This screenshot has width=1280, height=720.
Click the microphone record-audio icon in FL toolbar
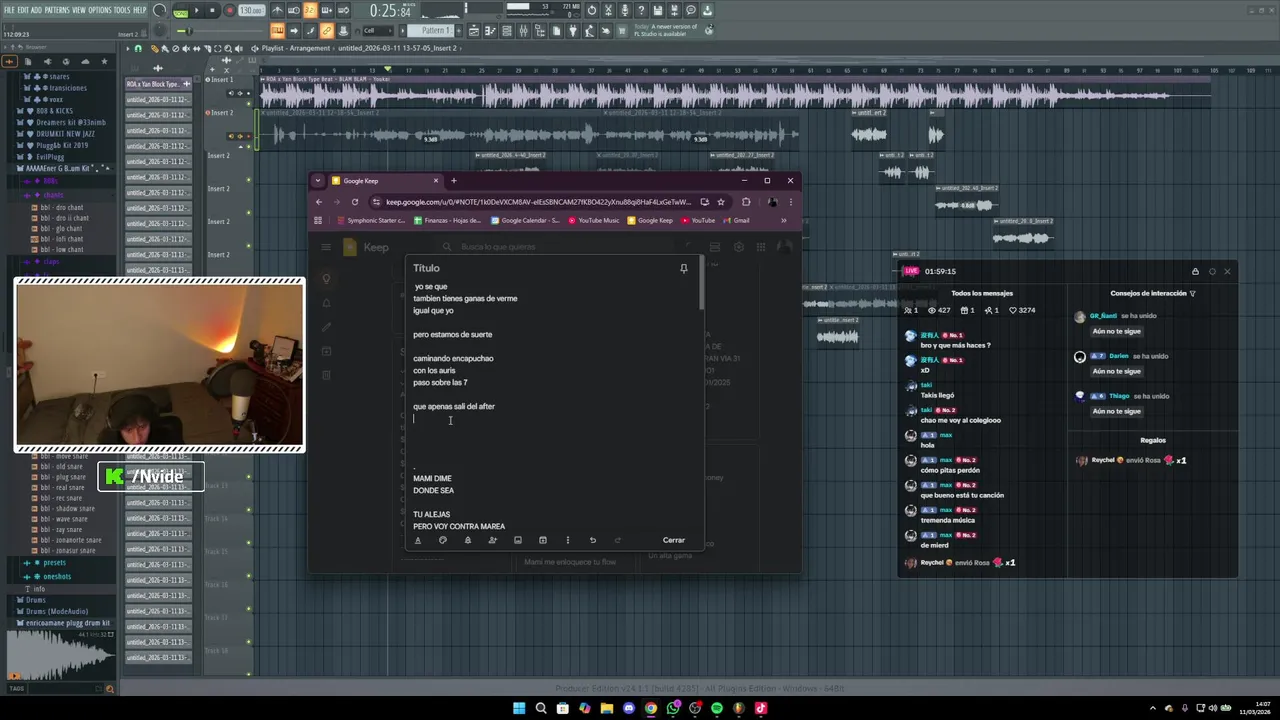coord(625,10)
